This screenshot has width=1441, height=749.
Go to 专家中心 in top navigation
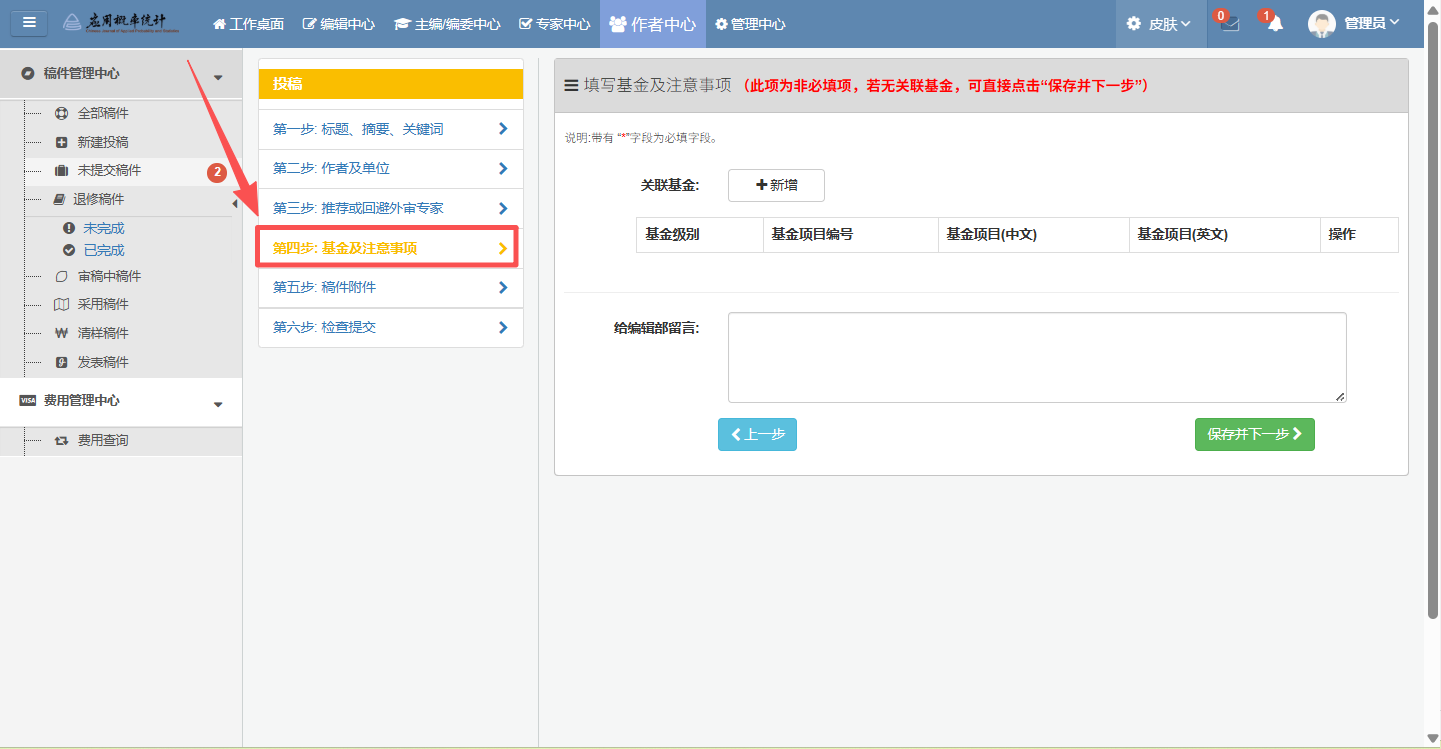pos(555,24)
